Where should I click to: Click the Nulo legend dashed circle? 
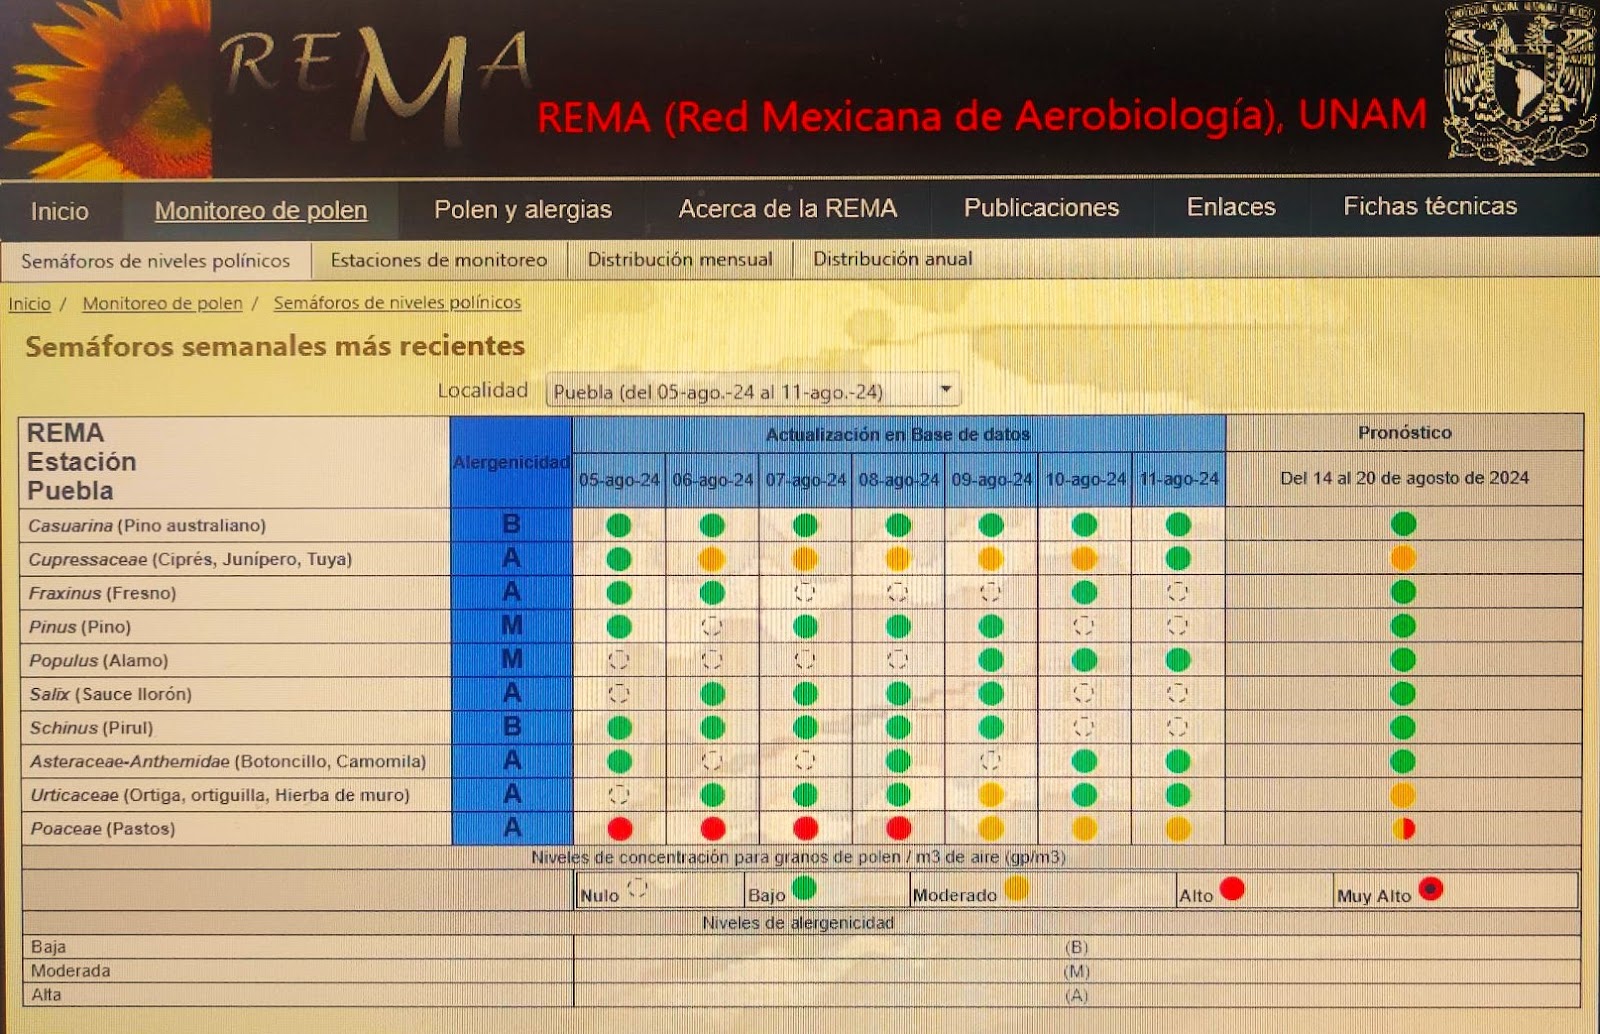tap(638, 888)
